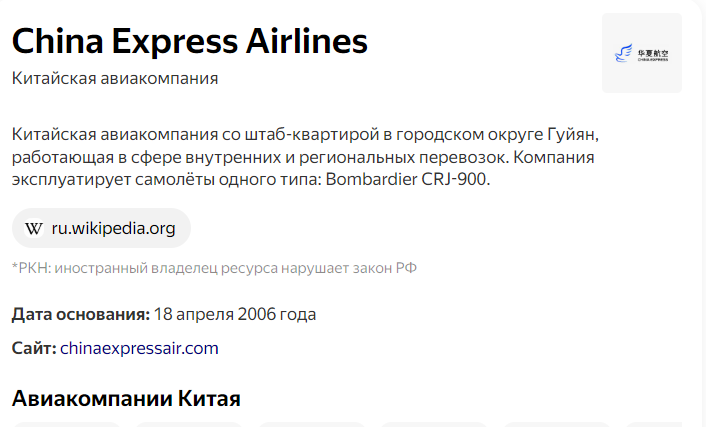The width and height of the screenshot is (706, 427).
Task: Open the chinaexpressair.com website link
Action: [x=139, y=348]
